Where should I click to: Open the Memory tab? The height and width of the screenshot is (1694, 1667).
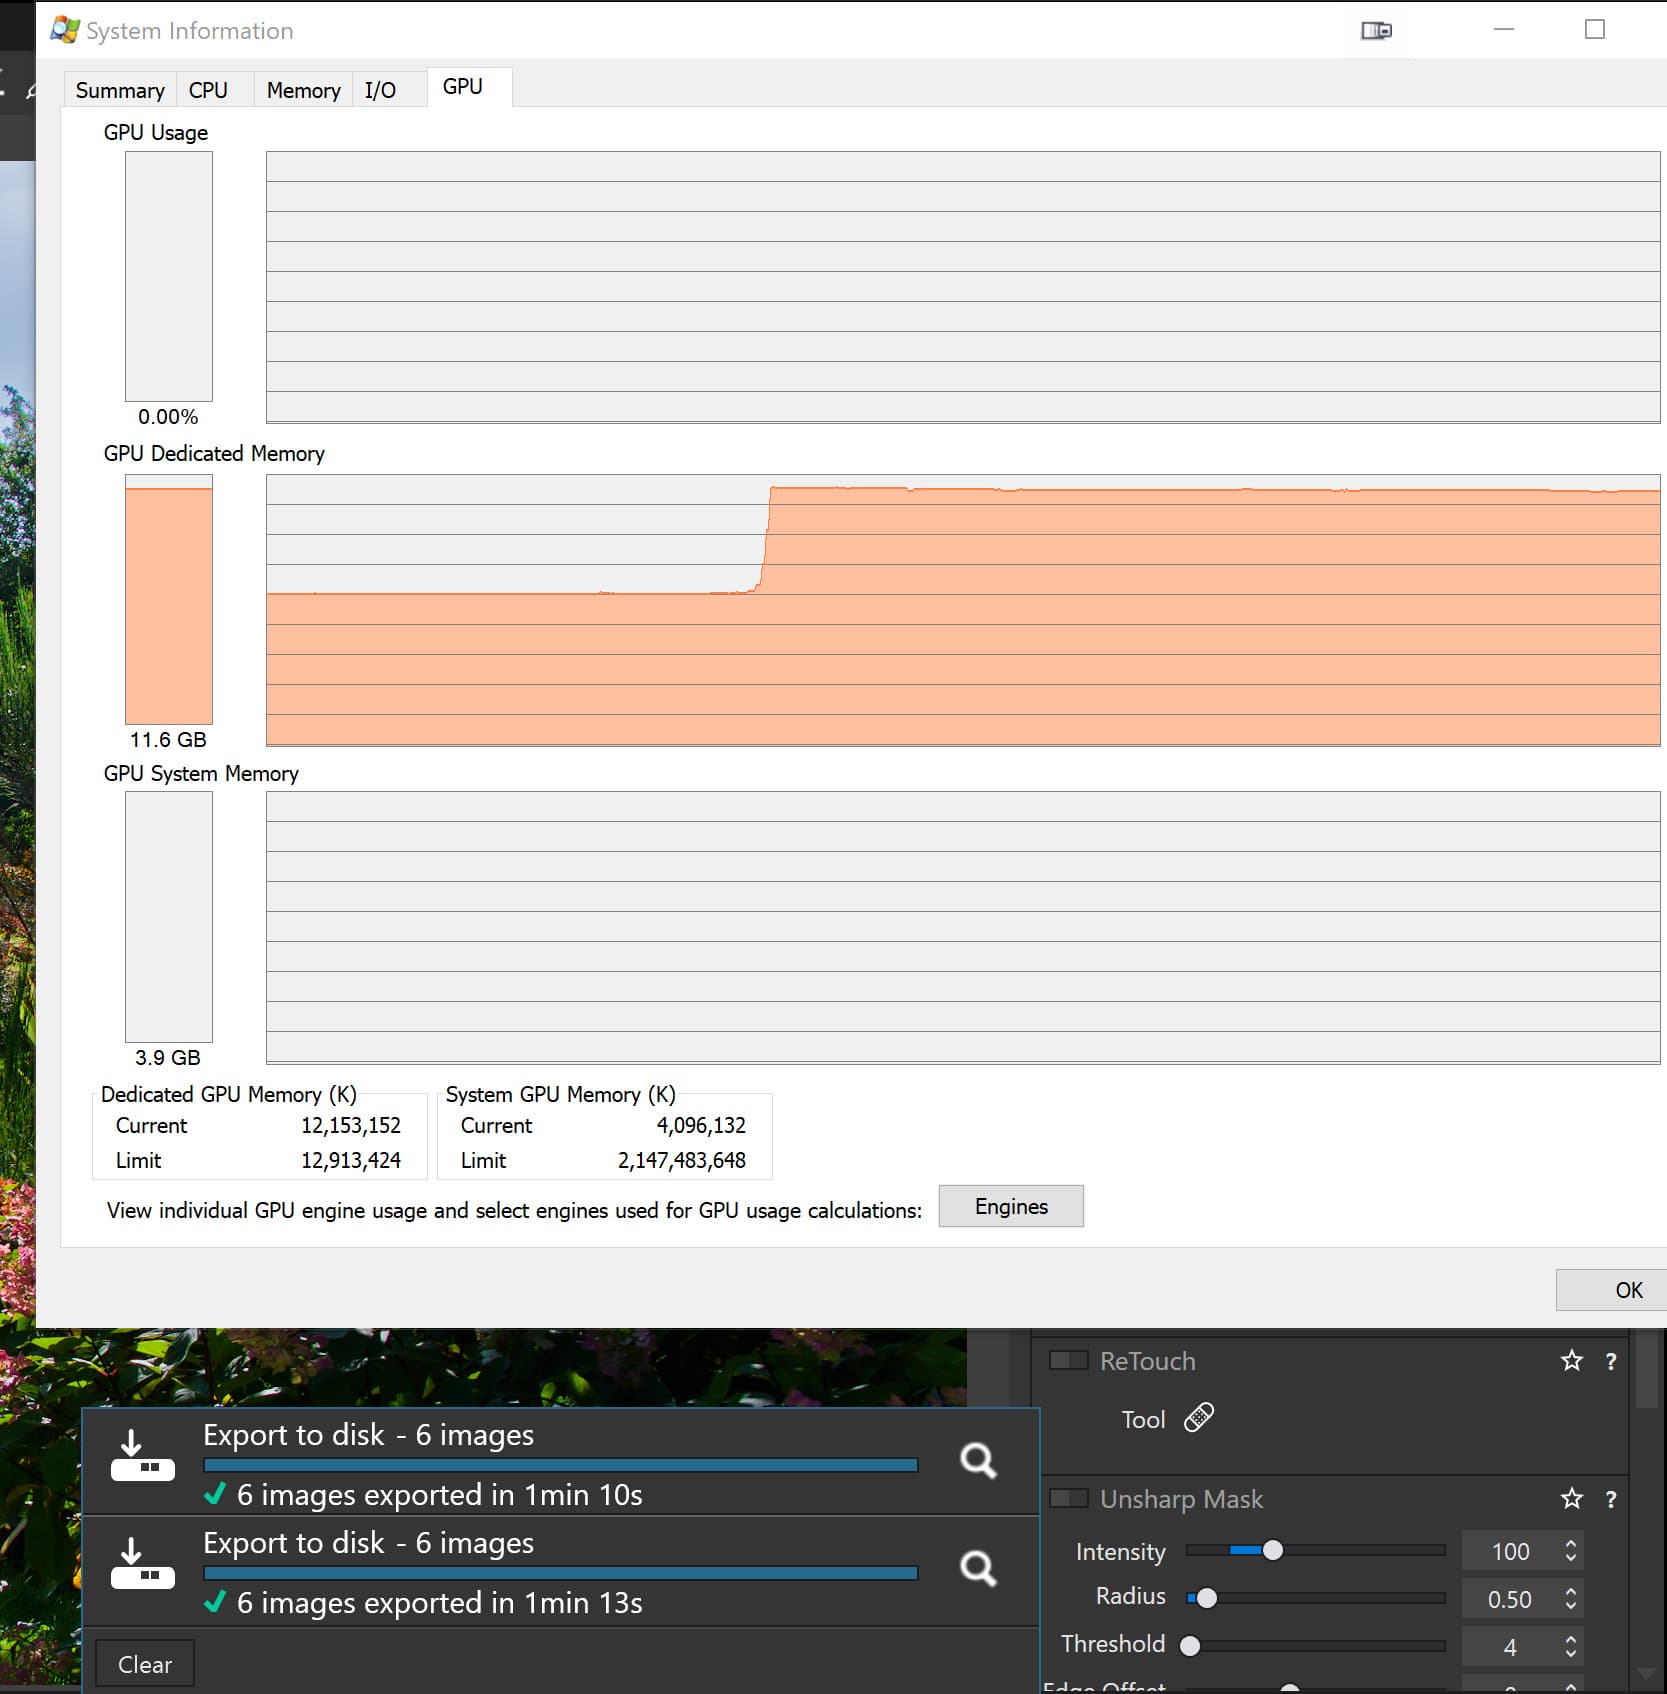303,90
